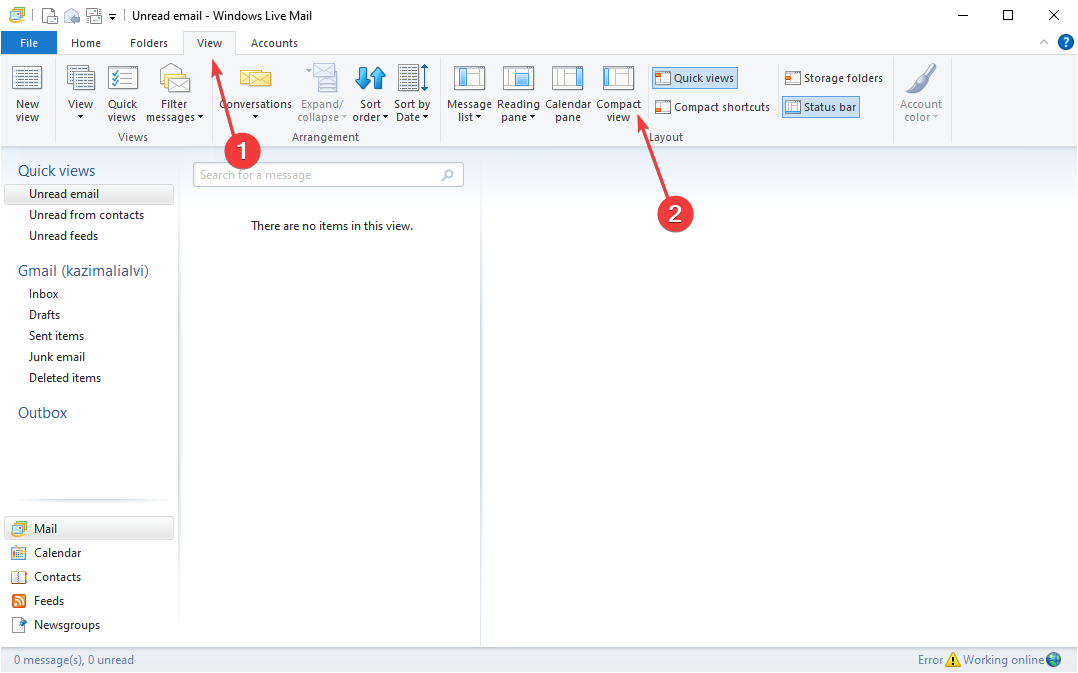
Task: Click the Quick views checklist icon
Action: click(123, 78)
